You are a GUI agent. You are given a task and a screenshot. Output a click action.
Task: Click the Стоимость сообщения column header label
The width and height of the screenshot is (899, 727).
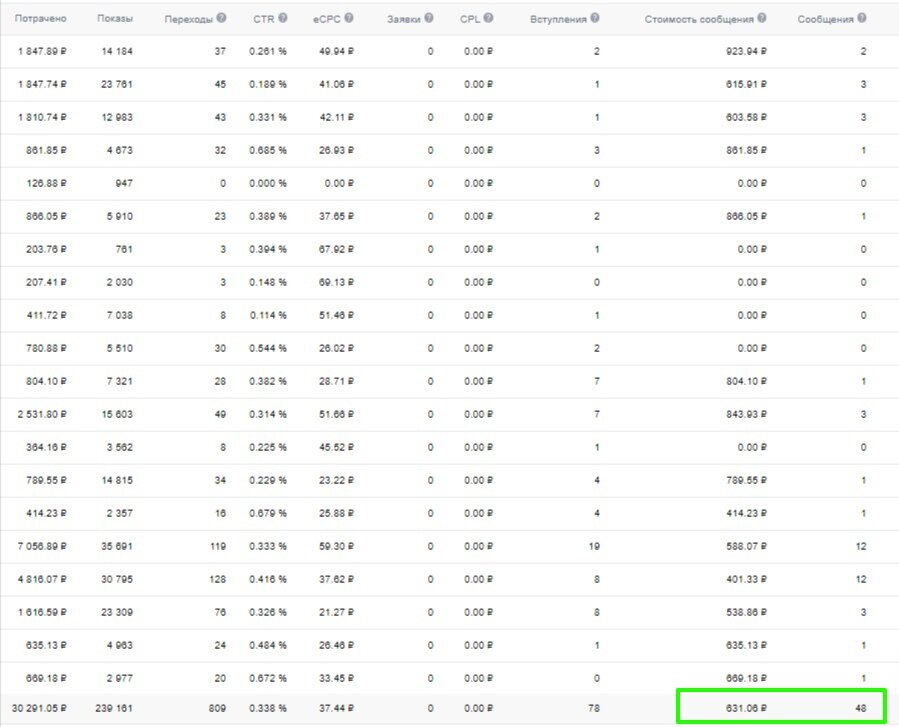point(699,19)
